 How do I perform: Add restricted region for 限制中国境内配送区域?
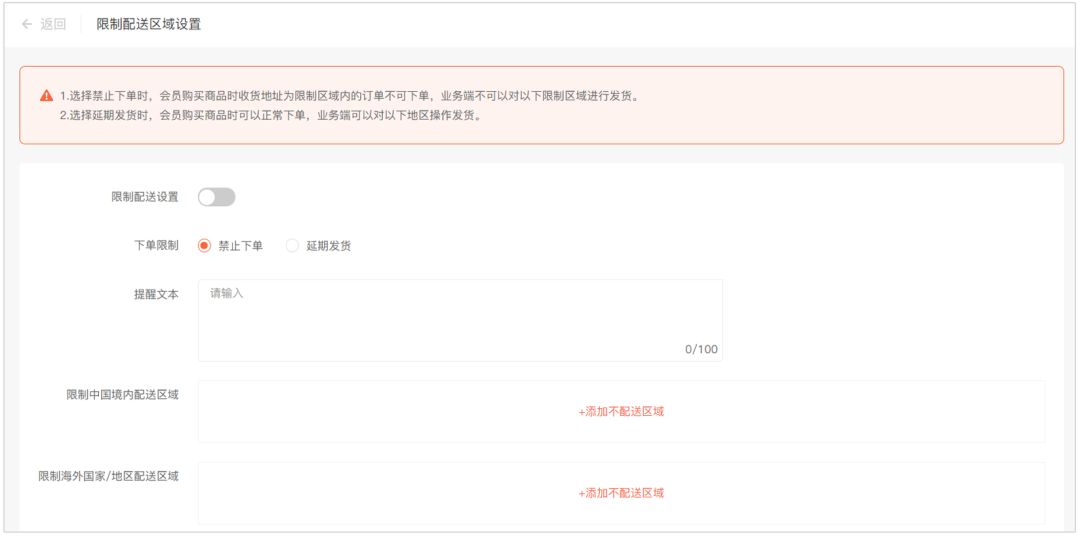point(621,411)
